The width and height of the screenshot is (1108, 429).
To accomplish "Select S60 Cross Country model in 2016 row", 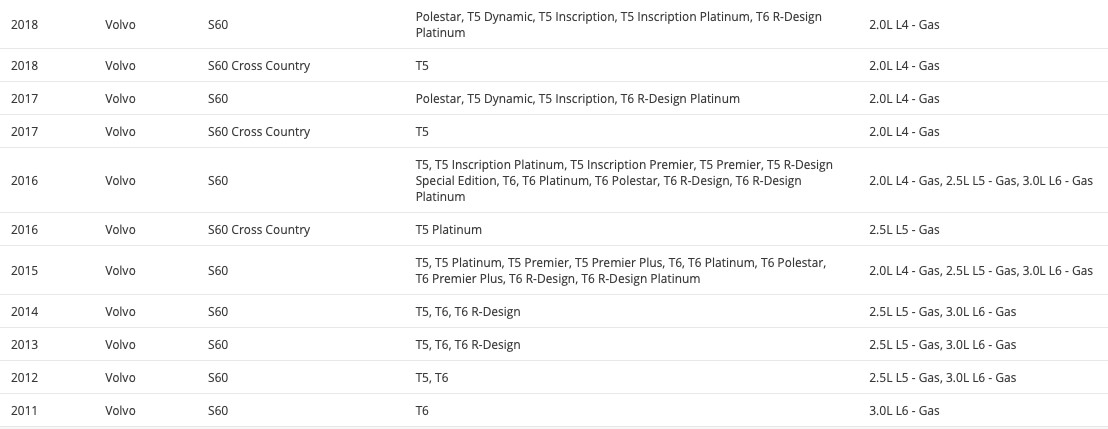I will [x=258, y=230].
